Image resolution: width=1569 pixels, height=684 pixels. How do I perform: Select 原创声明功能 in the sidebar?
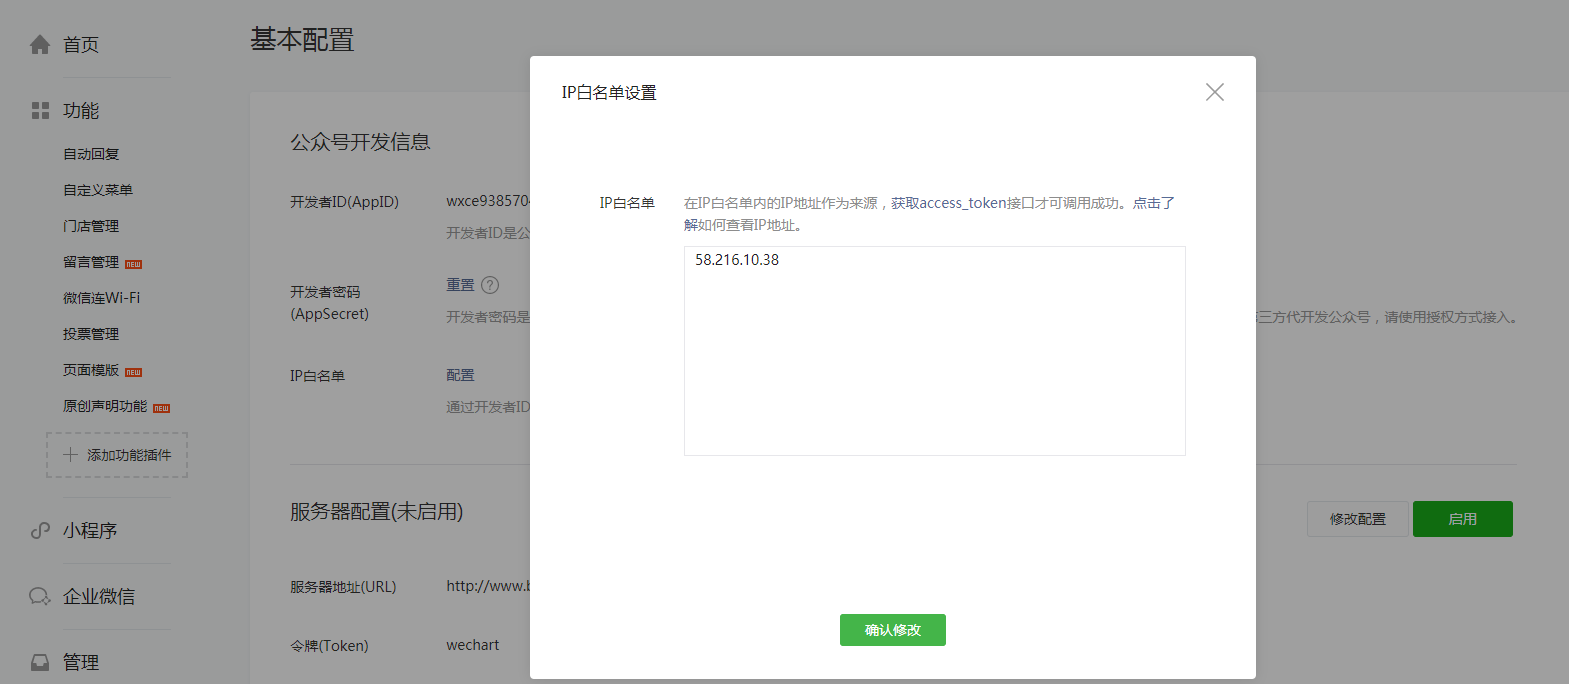(x=105, y=406)
